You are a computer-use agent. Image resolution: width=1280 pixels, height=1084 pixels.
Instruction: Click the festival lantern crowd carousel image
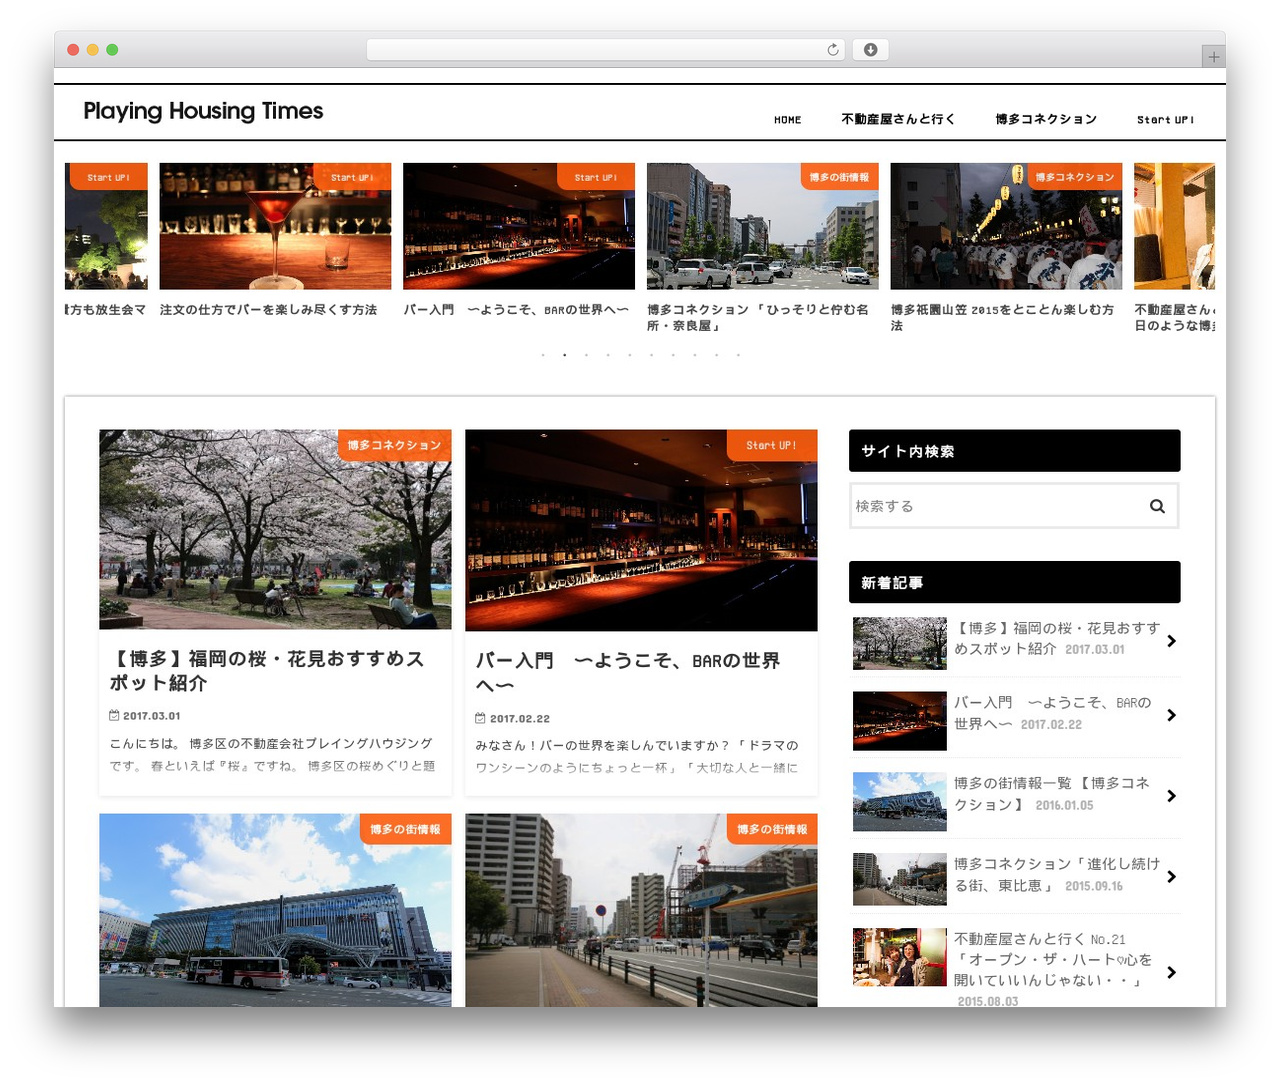point(1006,226)
